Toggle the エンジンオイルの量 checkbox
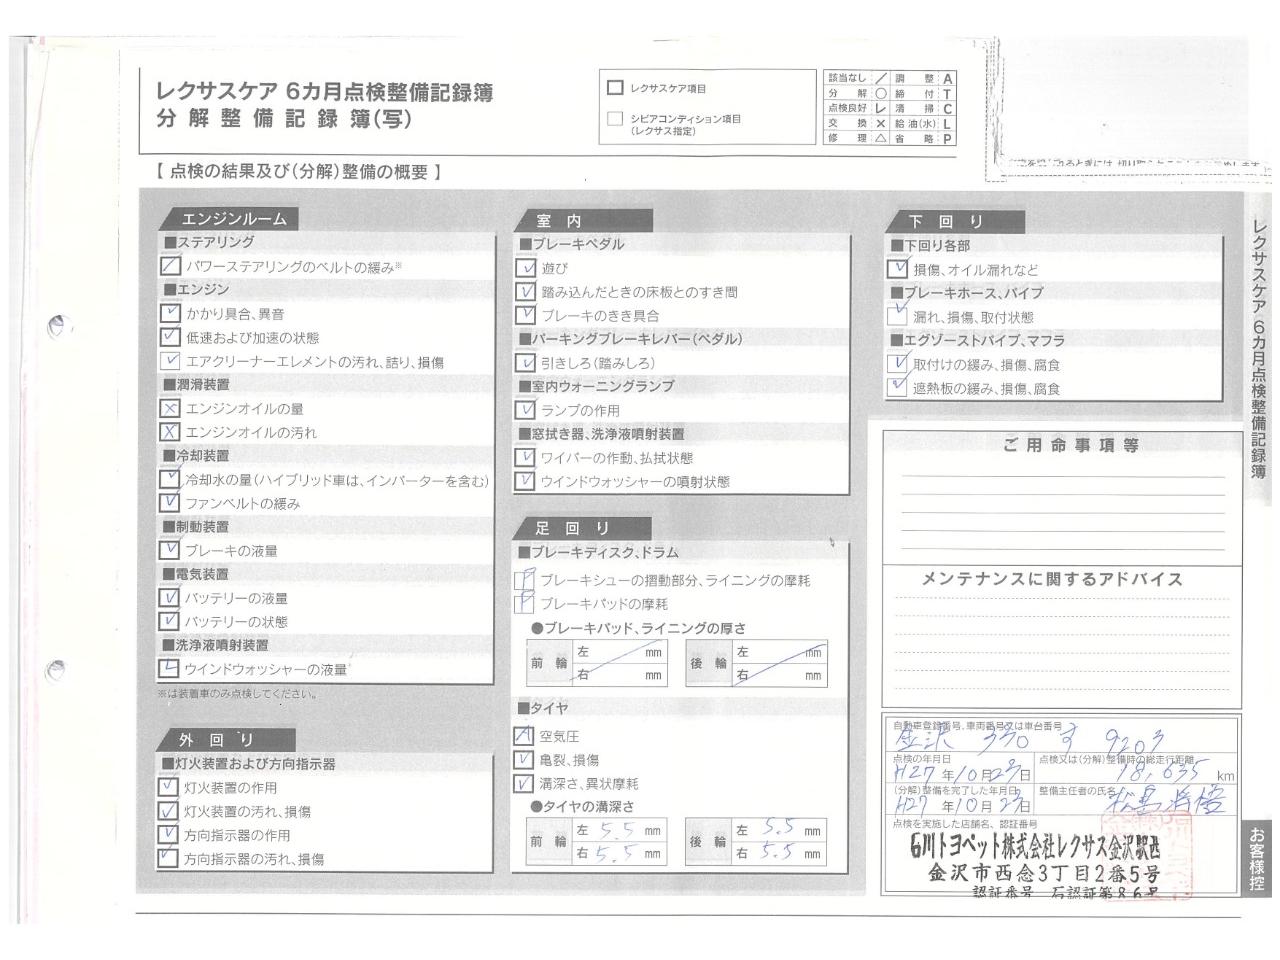The width and height of the screenshot is (1280, 960). [x=170, y=408]
